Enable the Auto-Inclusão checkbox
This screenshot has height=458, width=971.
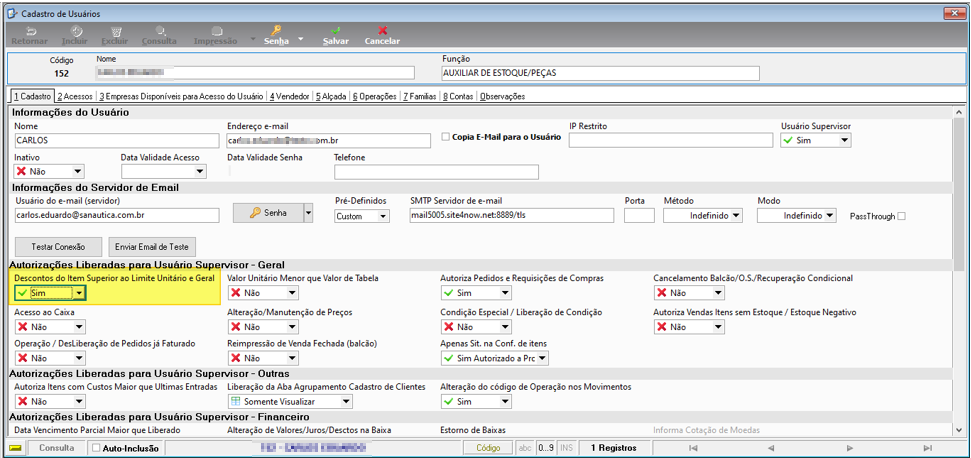(x=95, y=447)
